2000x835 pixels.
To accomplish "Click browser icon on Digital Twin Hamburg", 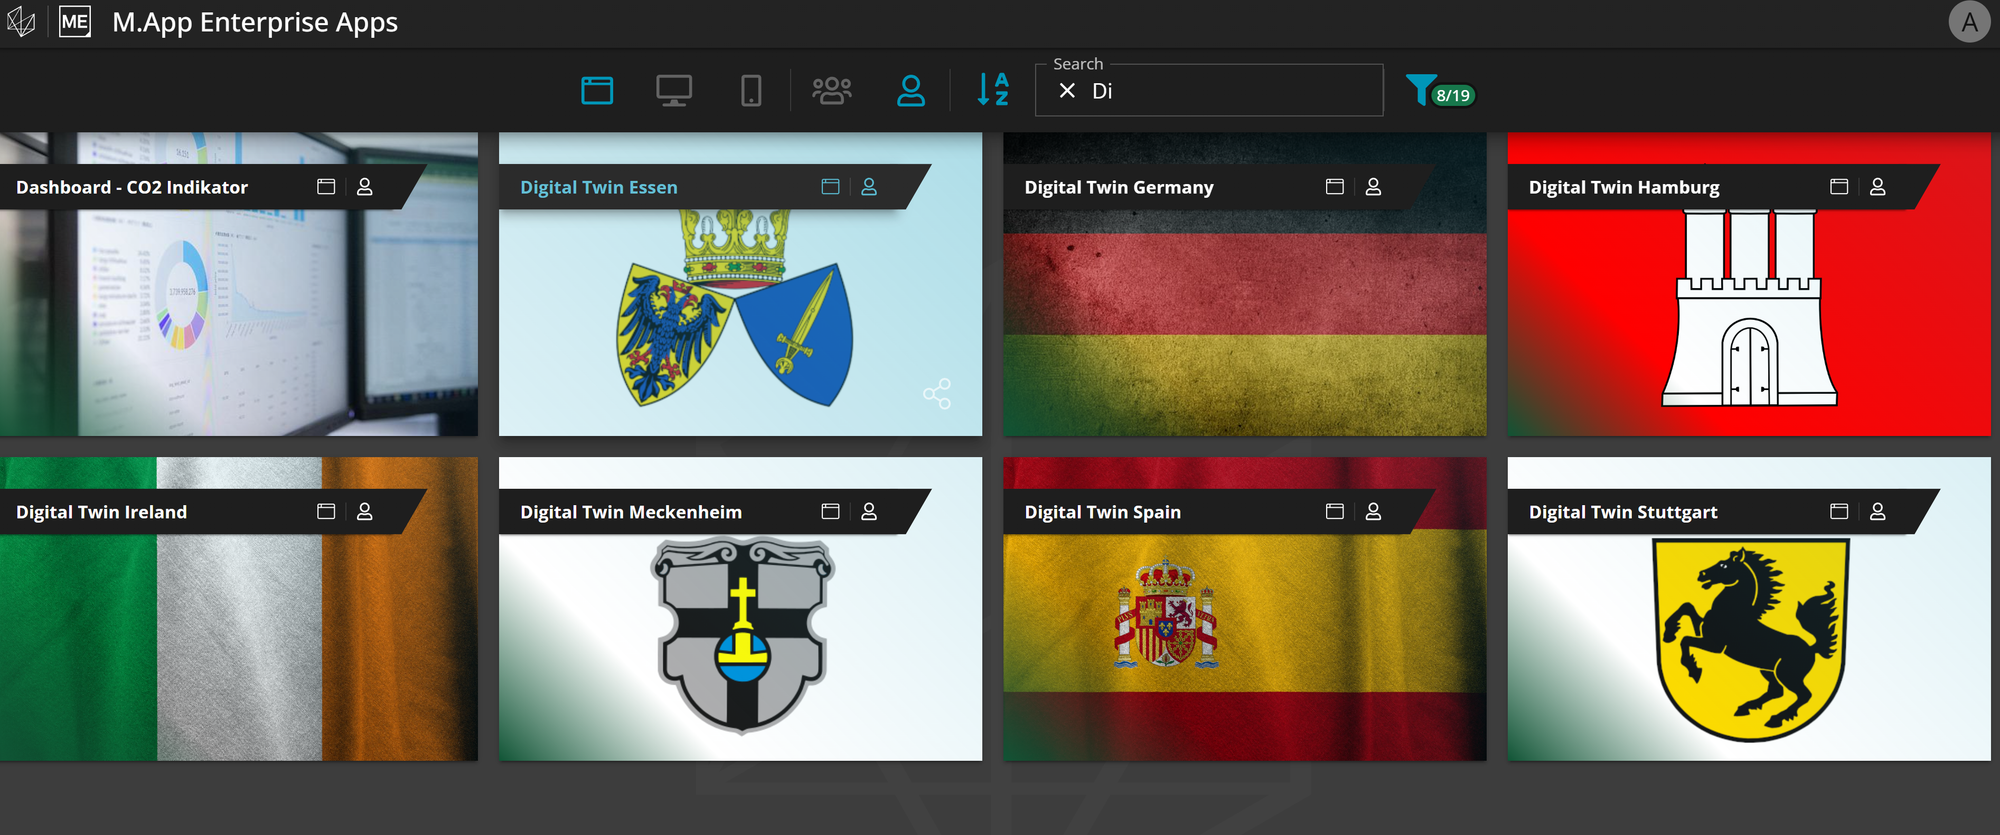I will coord(1839,187).
